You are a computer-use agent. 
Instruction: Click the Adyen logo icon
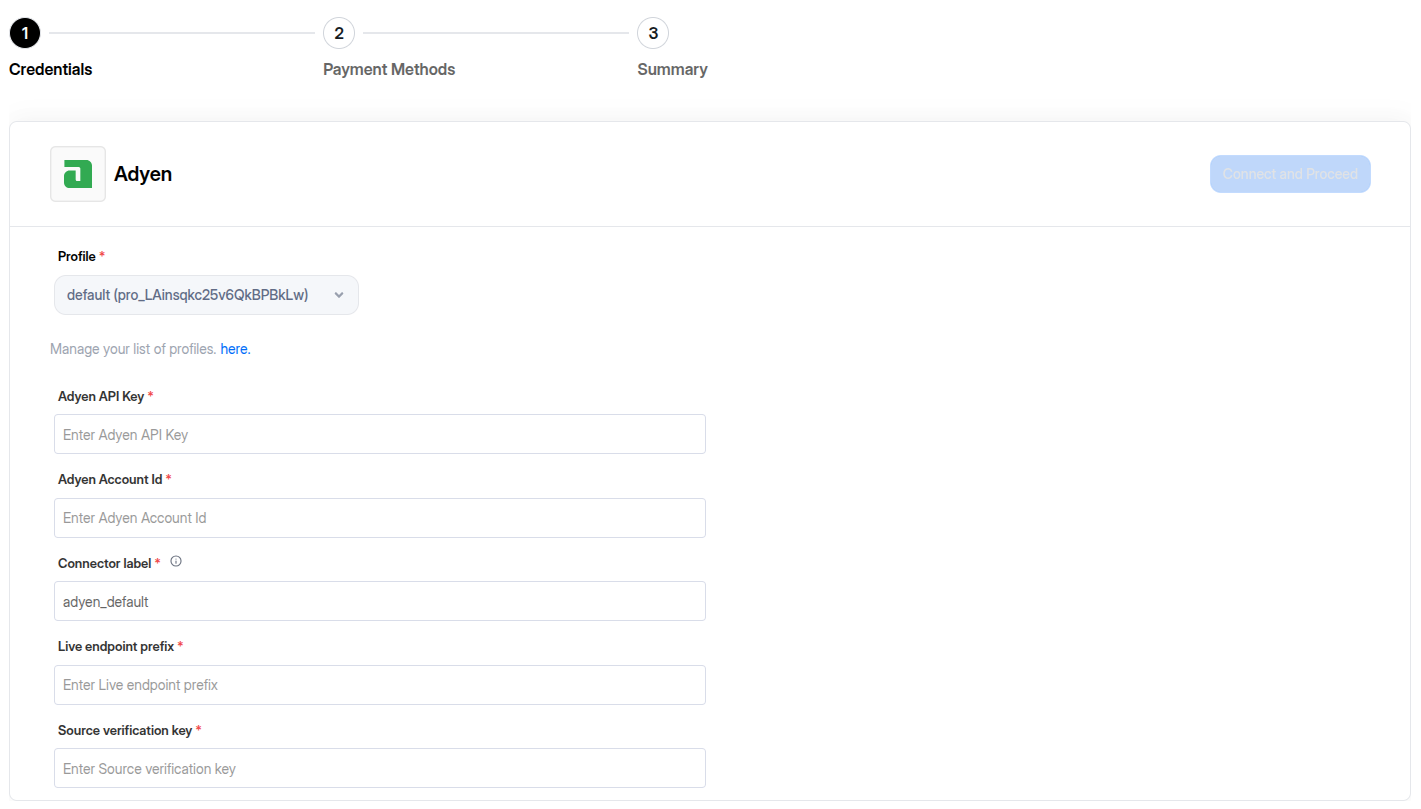(78, 174)
